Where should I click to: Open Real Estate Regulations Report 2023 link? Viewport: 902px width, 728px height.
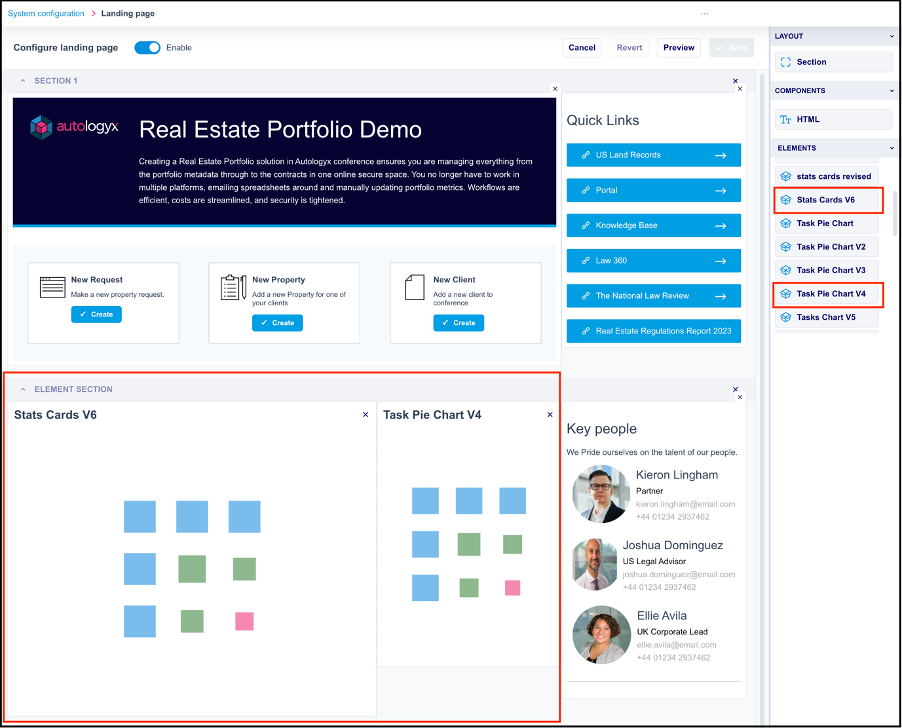653,331
